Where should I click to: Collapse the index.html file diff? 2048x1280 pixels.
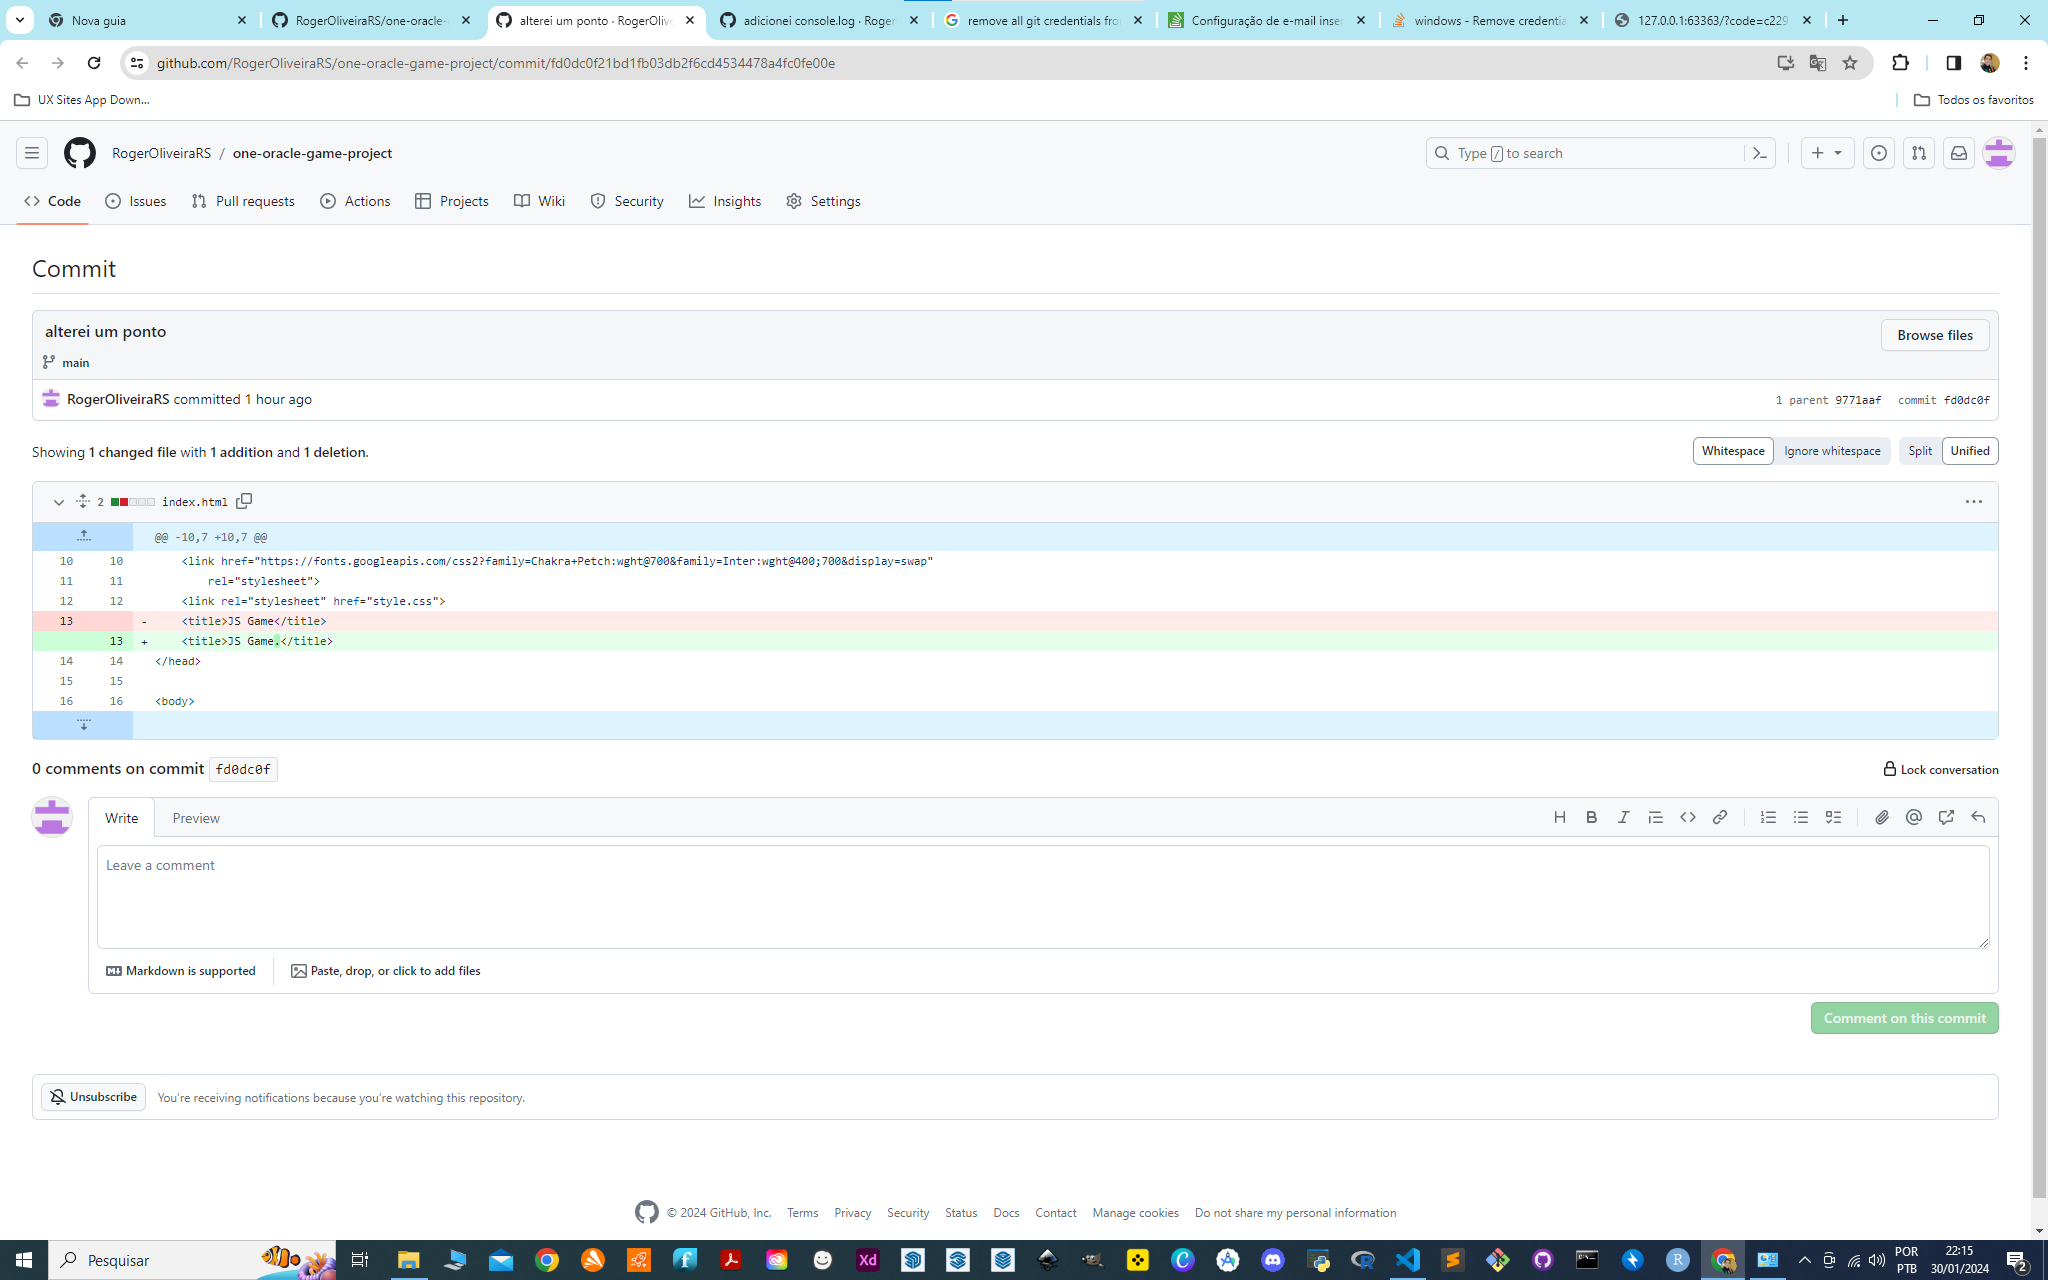pyautogui.click(x=58, y=502)
